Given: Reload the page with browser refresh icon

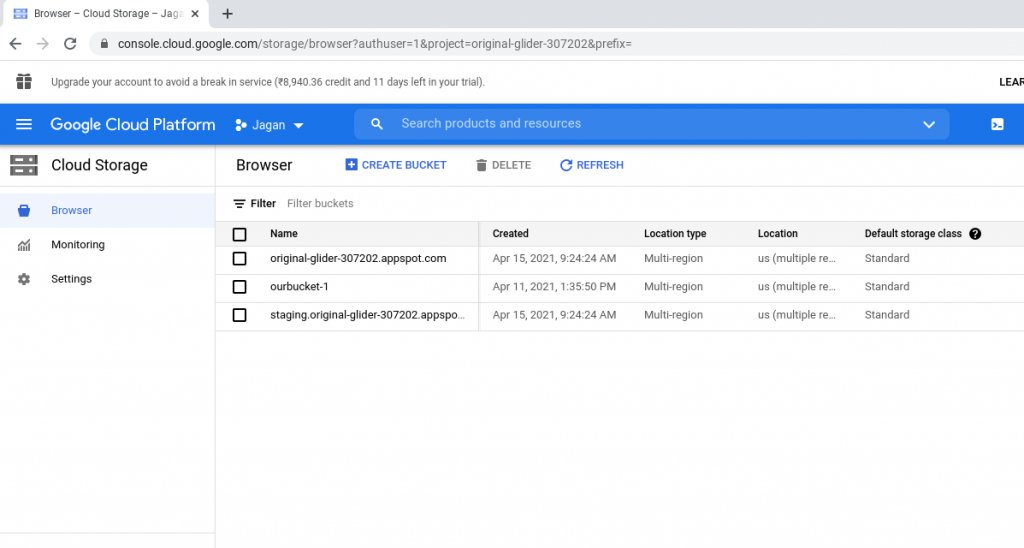Looking at the screenshot, I should [x=70, y=44].
